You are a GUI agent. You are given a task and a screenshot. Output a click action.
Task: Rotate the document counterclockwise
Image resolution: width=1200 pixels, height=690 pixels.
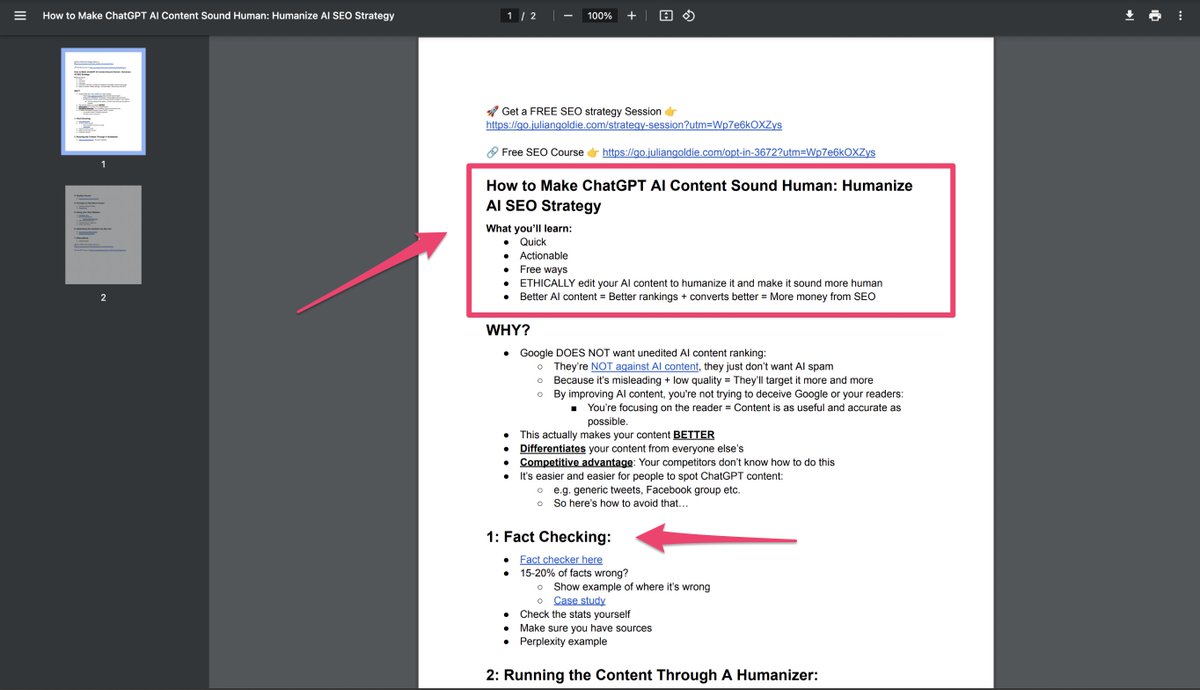689,16
